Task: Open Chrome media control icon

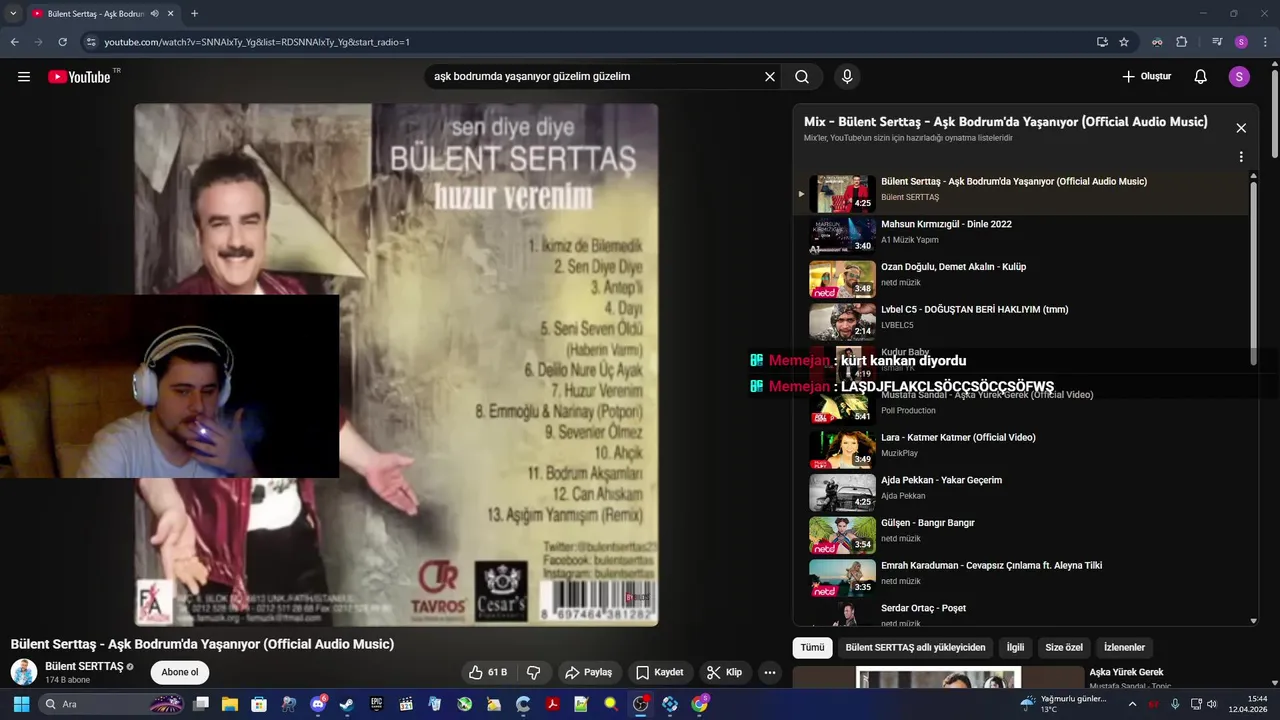Action: pos(1217,42)
